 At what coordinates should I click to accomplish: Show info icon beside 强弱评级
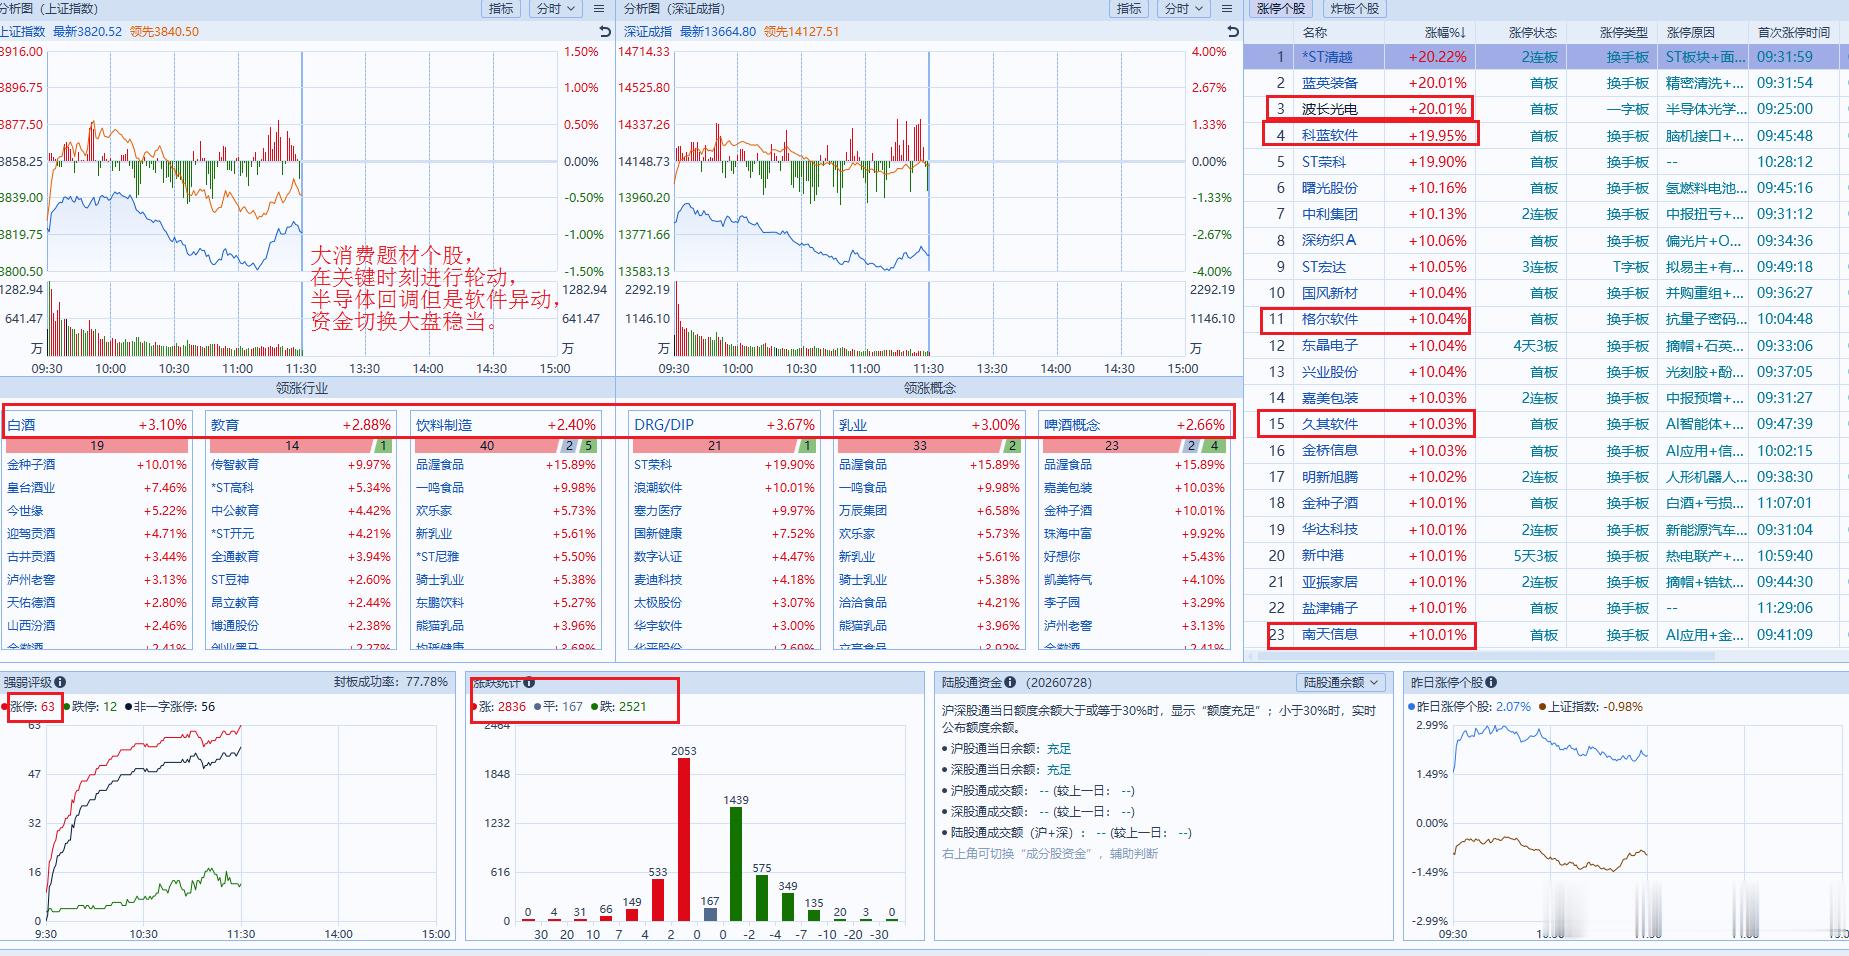(60, 682)
